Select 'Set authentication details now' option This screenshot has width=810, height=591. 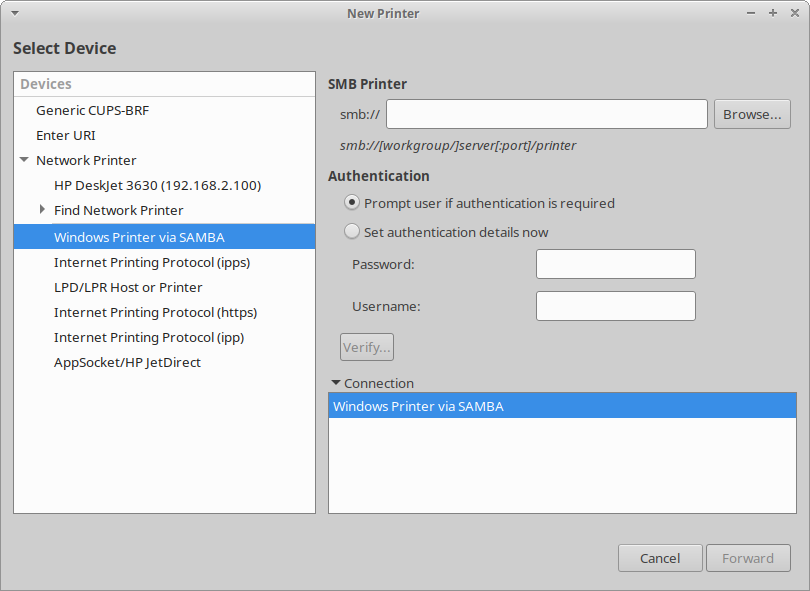click(351, 232)
